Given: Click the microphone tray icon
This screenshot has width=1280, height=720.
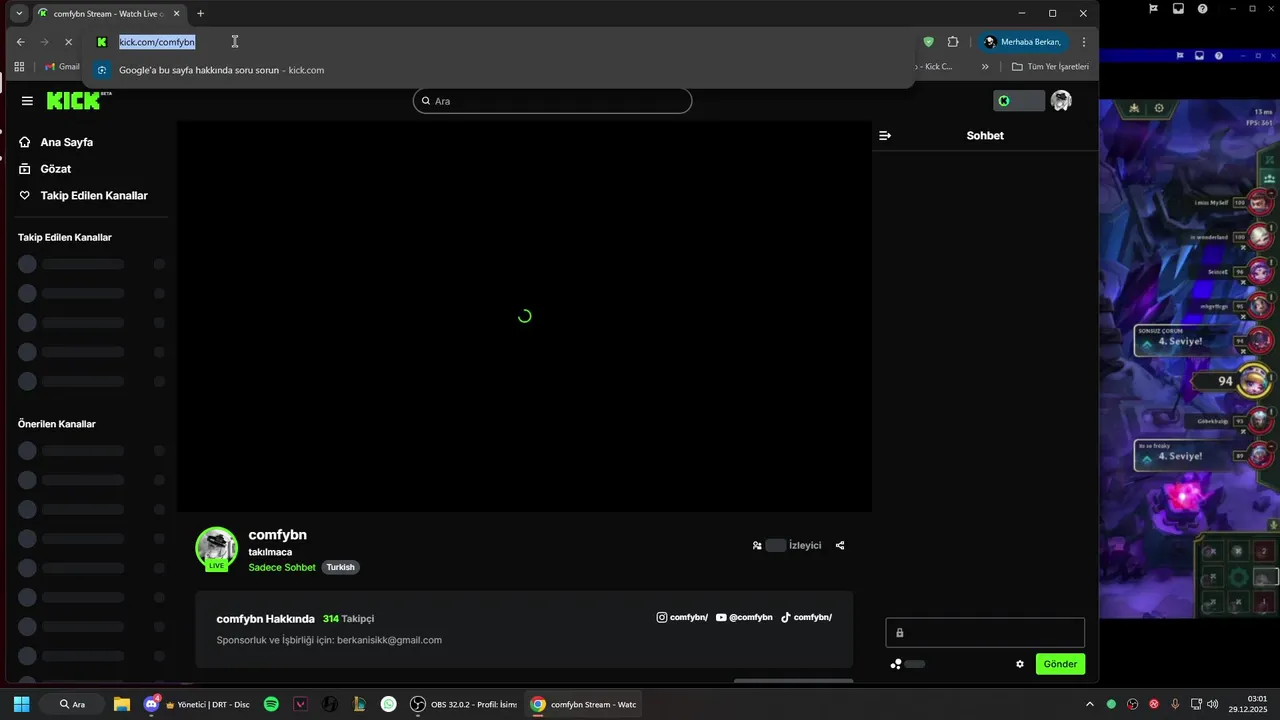Looking at the screenshot, I should pyautogui.click(x=1175, y=704).
